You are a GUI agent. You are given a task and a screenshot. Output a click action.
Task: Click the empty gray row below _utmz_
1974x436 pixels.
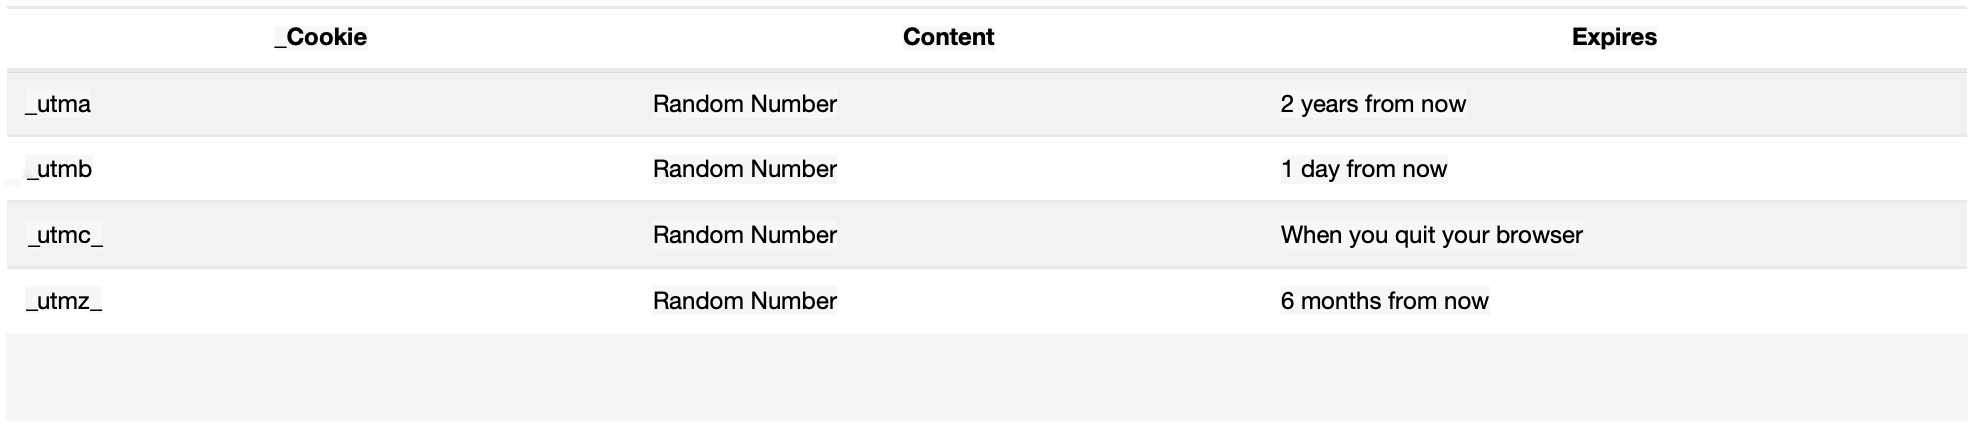click(x=987, y=377)
